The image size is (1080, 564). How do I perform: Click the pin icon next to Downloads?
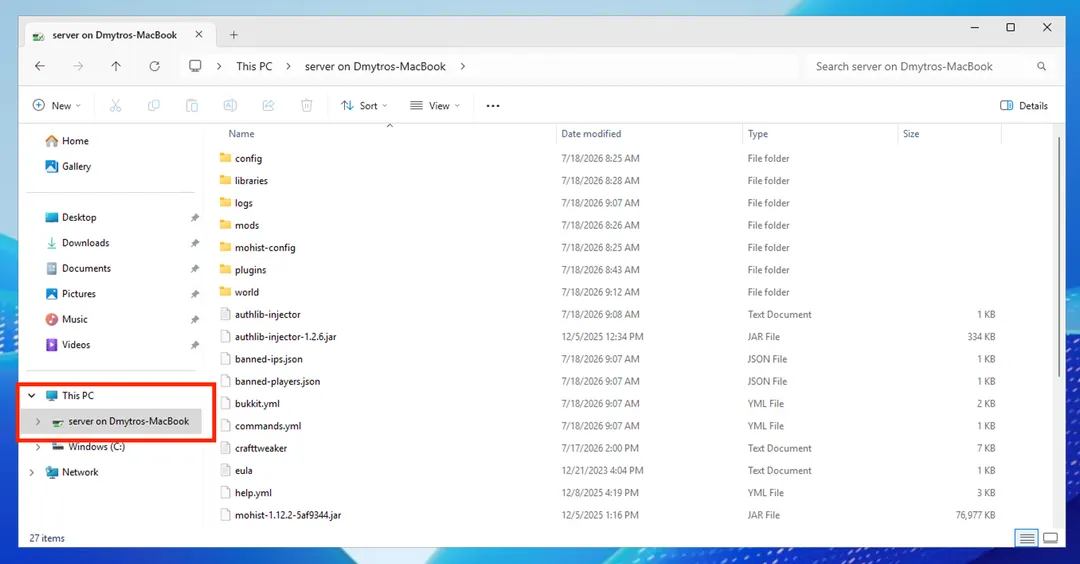[194, 243]
